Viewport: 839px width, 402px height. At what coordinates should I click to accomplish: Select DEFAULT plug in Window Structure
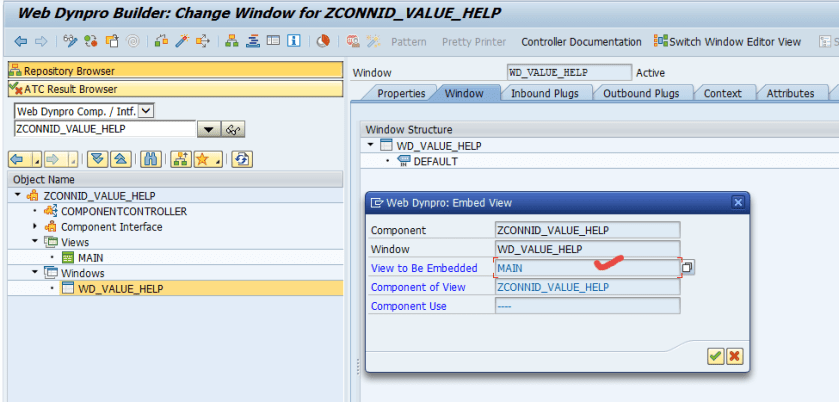pos(436,161)
